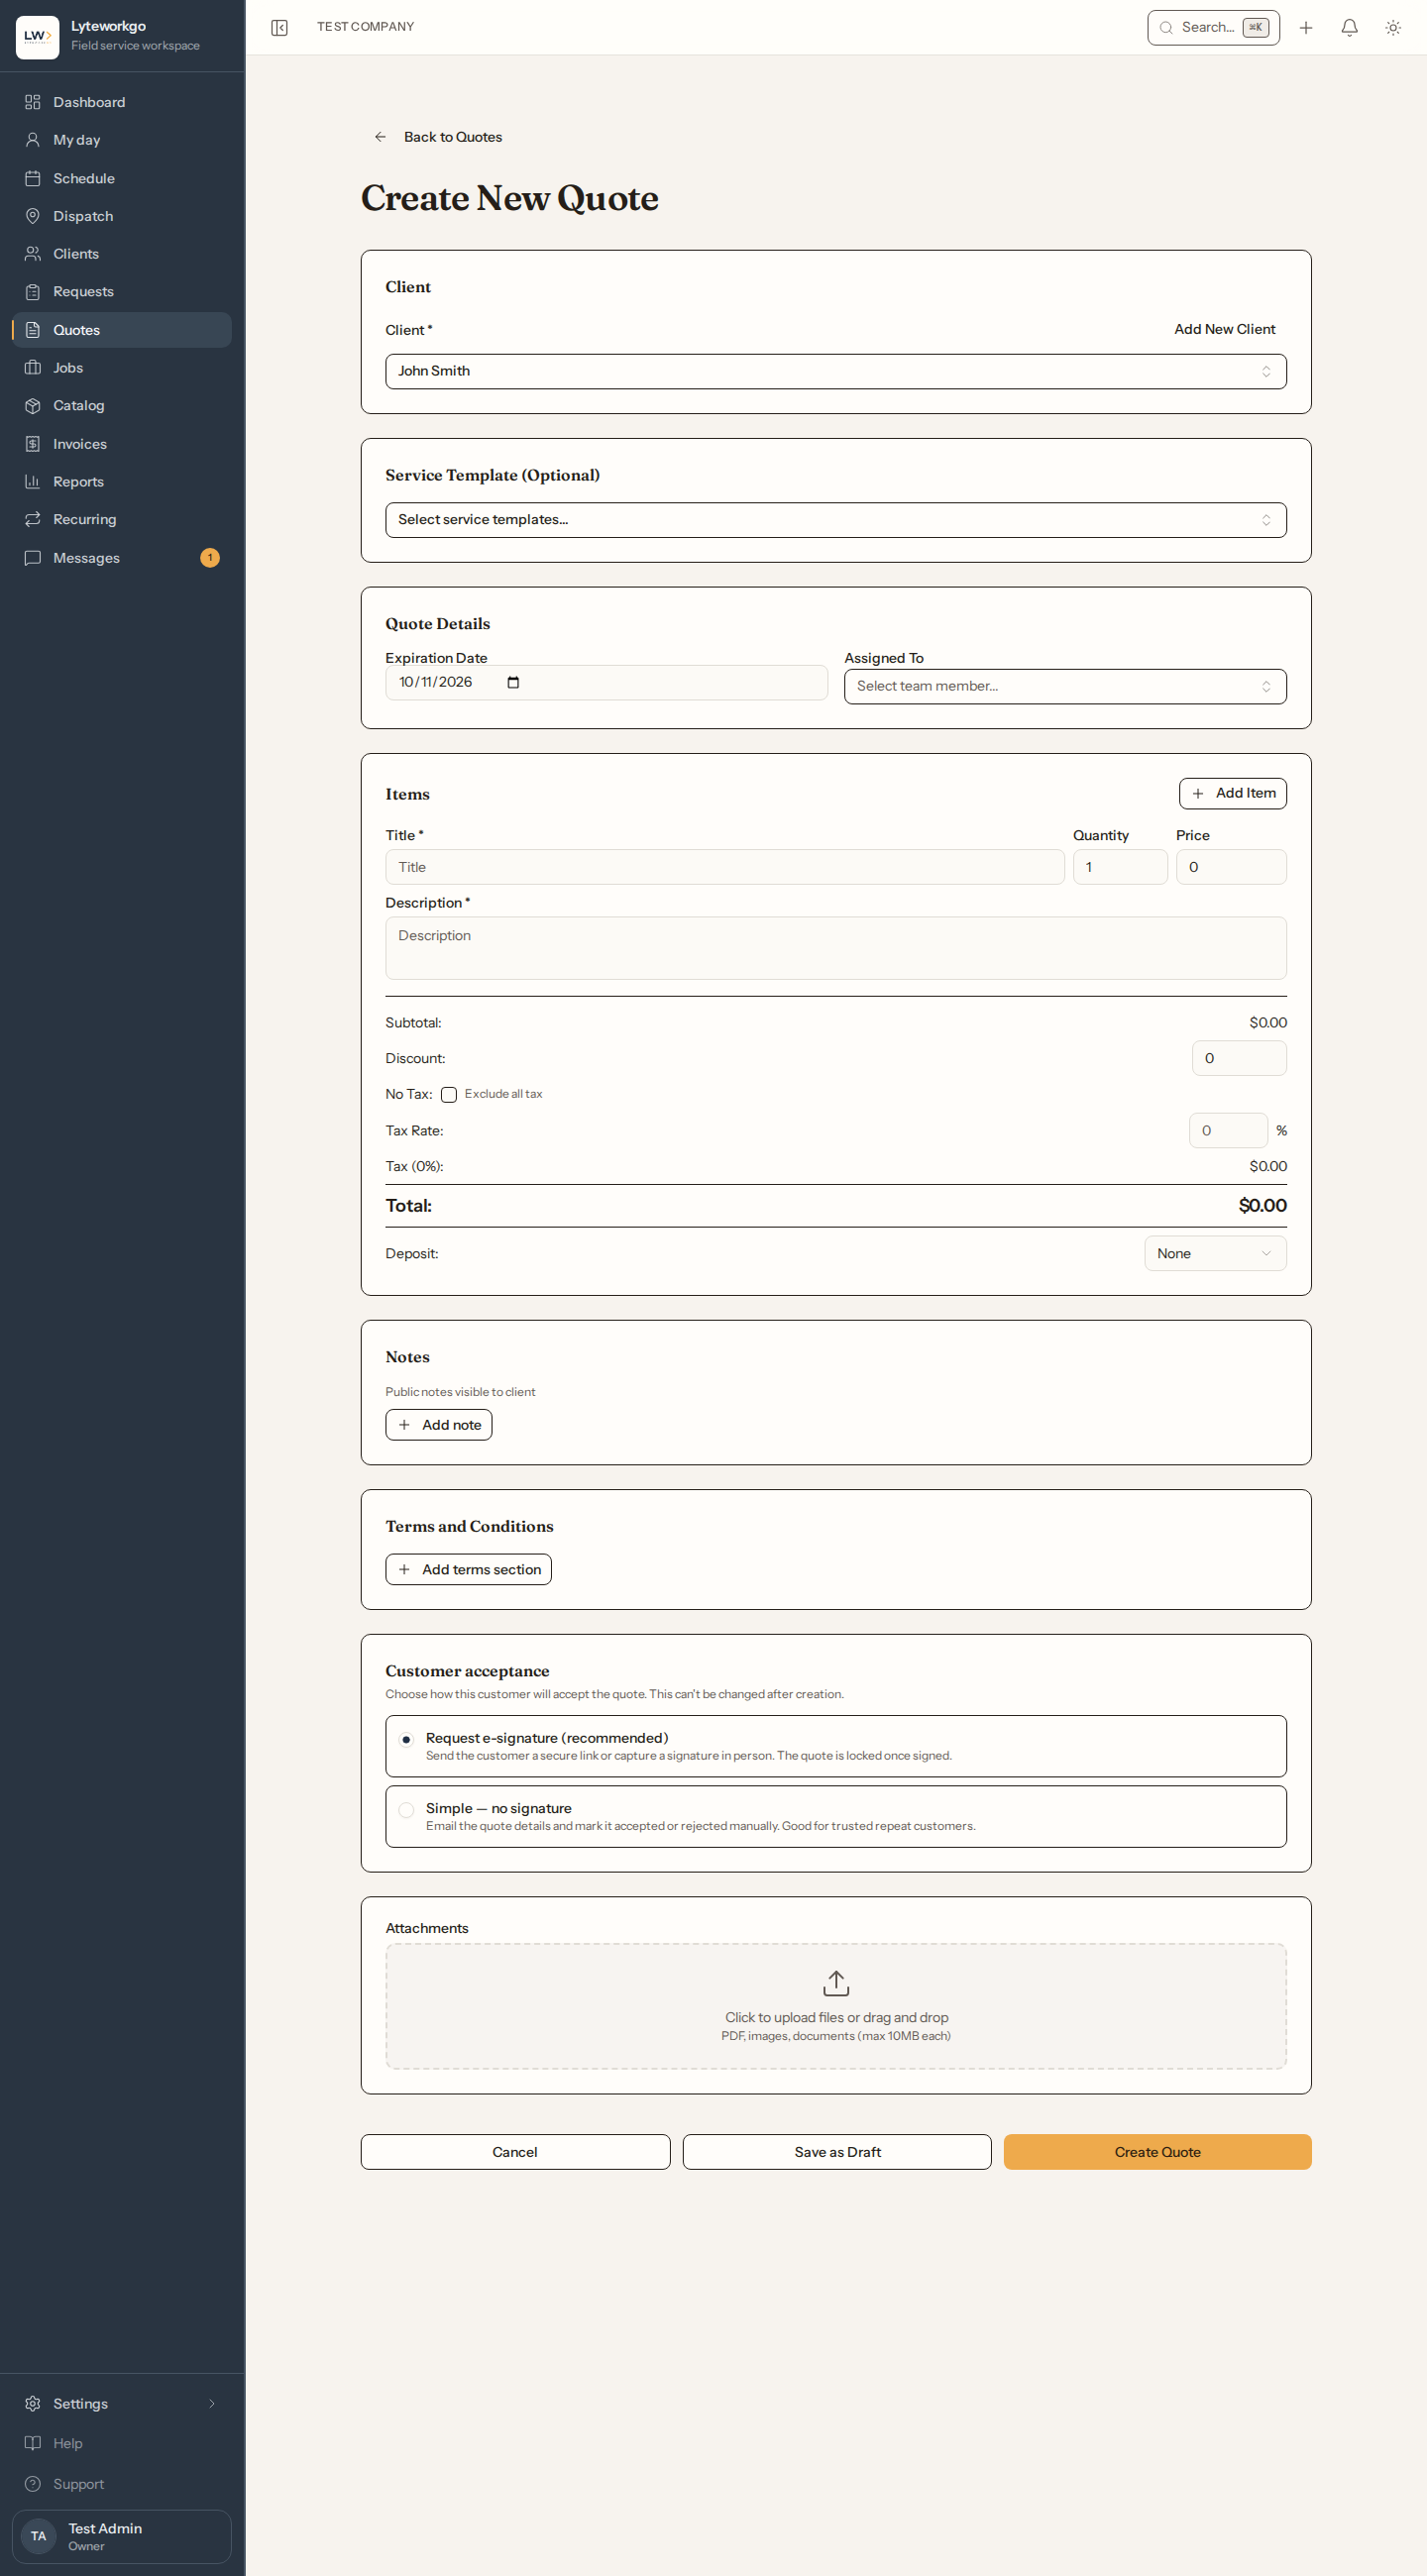Click the item Title input field
This screenshot has width=1427, height=2576.
pyautogui.click(x=724, y=867)
